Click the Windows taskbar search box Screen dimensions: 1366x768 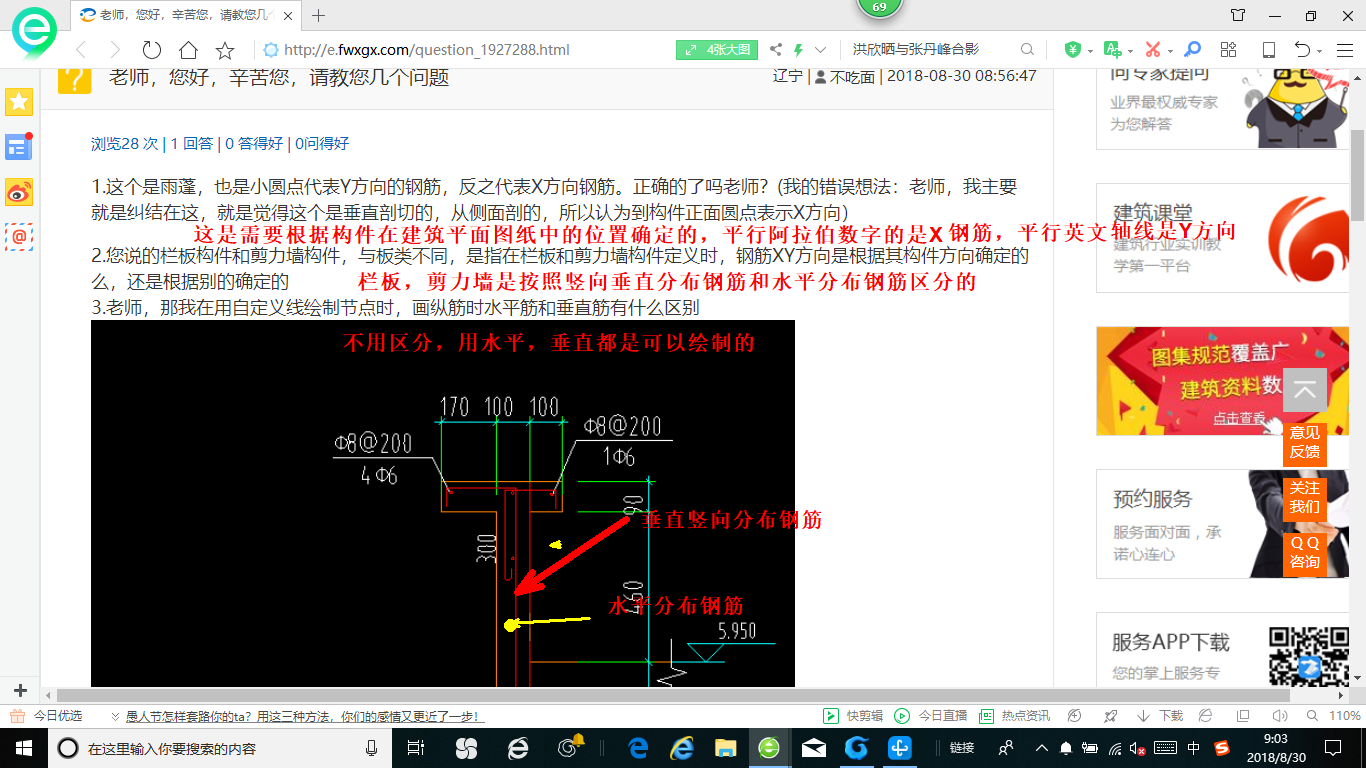point(220,748)
